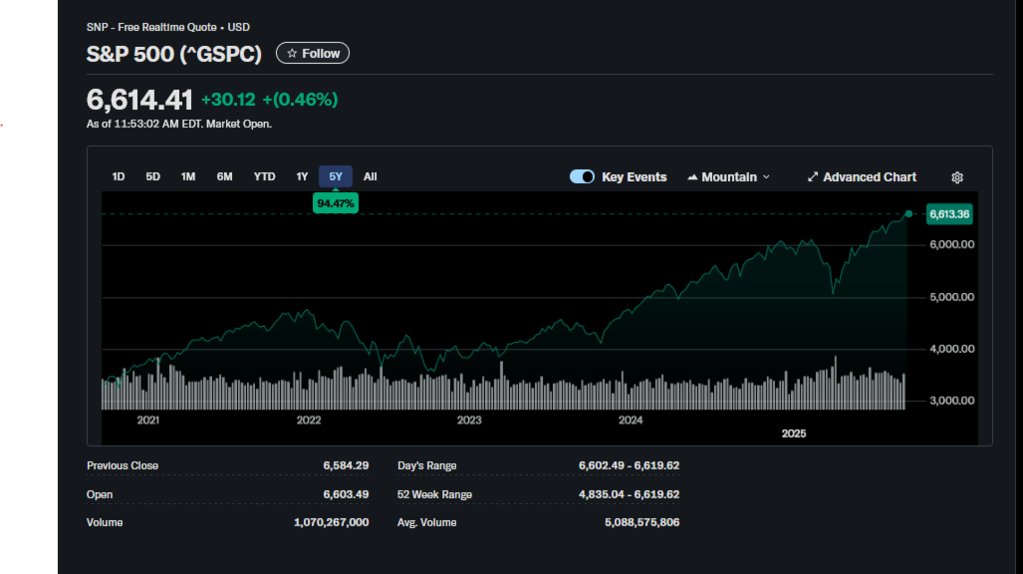Click the latest price dot on chart
Viewport: 1023px width, 574px height.
[908, 214]
